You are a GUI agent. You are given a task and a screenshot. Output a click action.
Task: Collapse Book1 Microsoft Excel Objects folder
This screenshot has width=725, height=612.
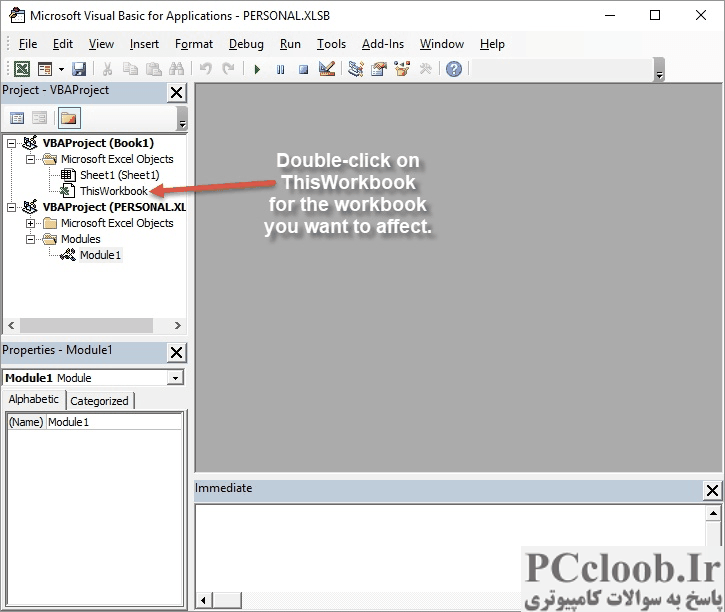pyautogui.click(x=31, y=159)
